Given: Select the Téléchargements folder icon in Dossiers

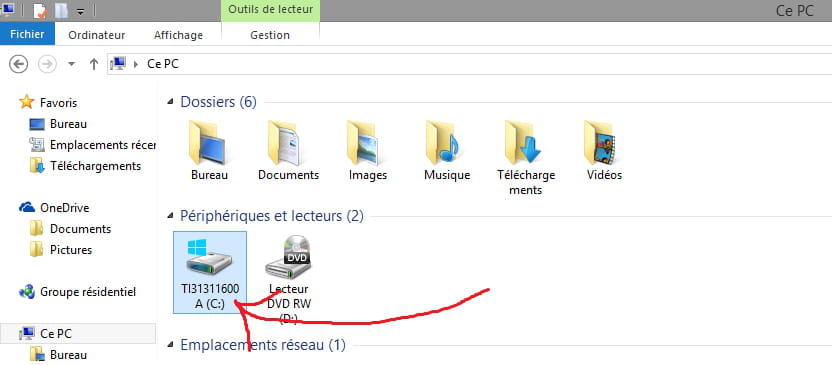Looking at the screenshot, I should coord(524,143).
